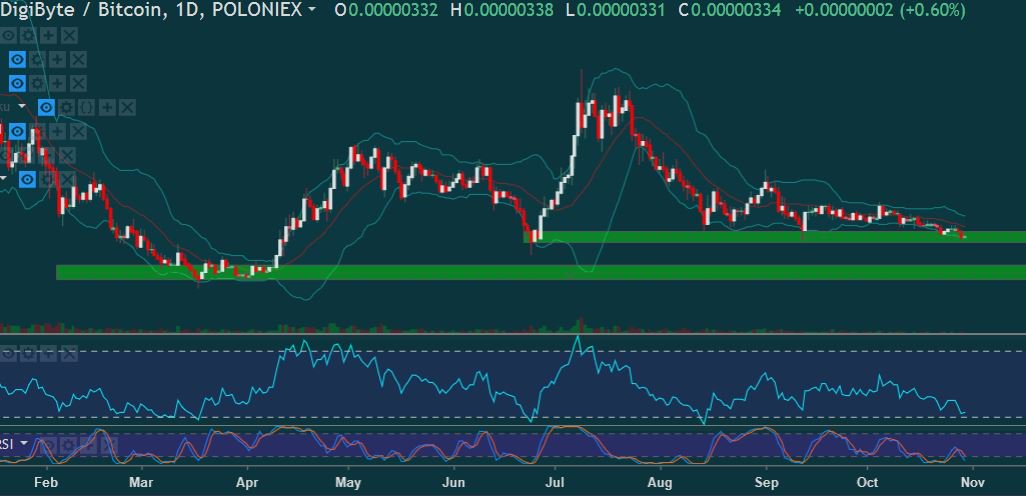Image resolution: width=1026 pixels, height=496 pixels.
Task: Click the Nov label on the time axis
Action: coord(972,484)
